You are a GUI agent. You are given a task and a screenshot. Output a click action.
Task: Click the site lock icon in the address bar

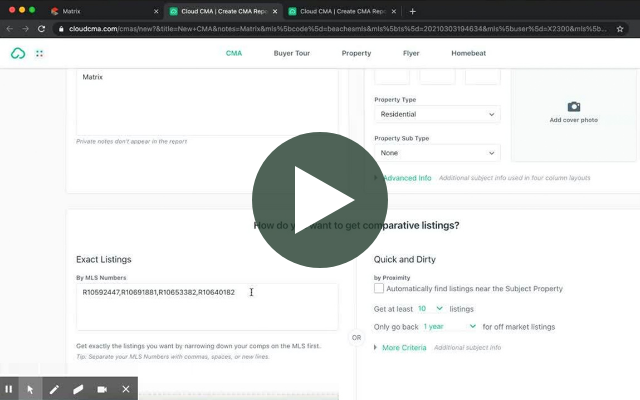[61, 29]
